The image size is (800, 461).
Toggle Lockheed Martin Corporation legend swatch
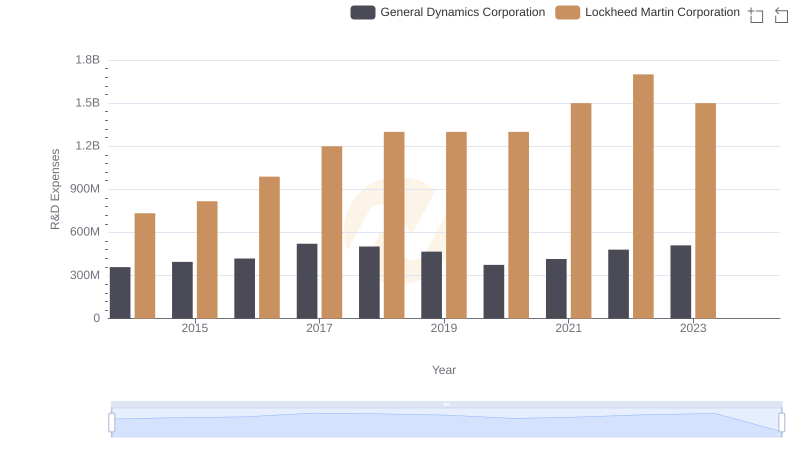click(567, 12)
